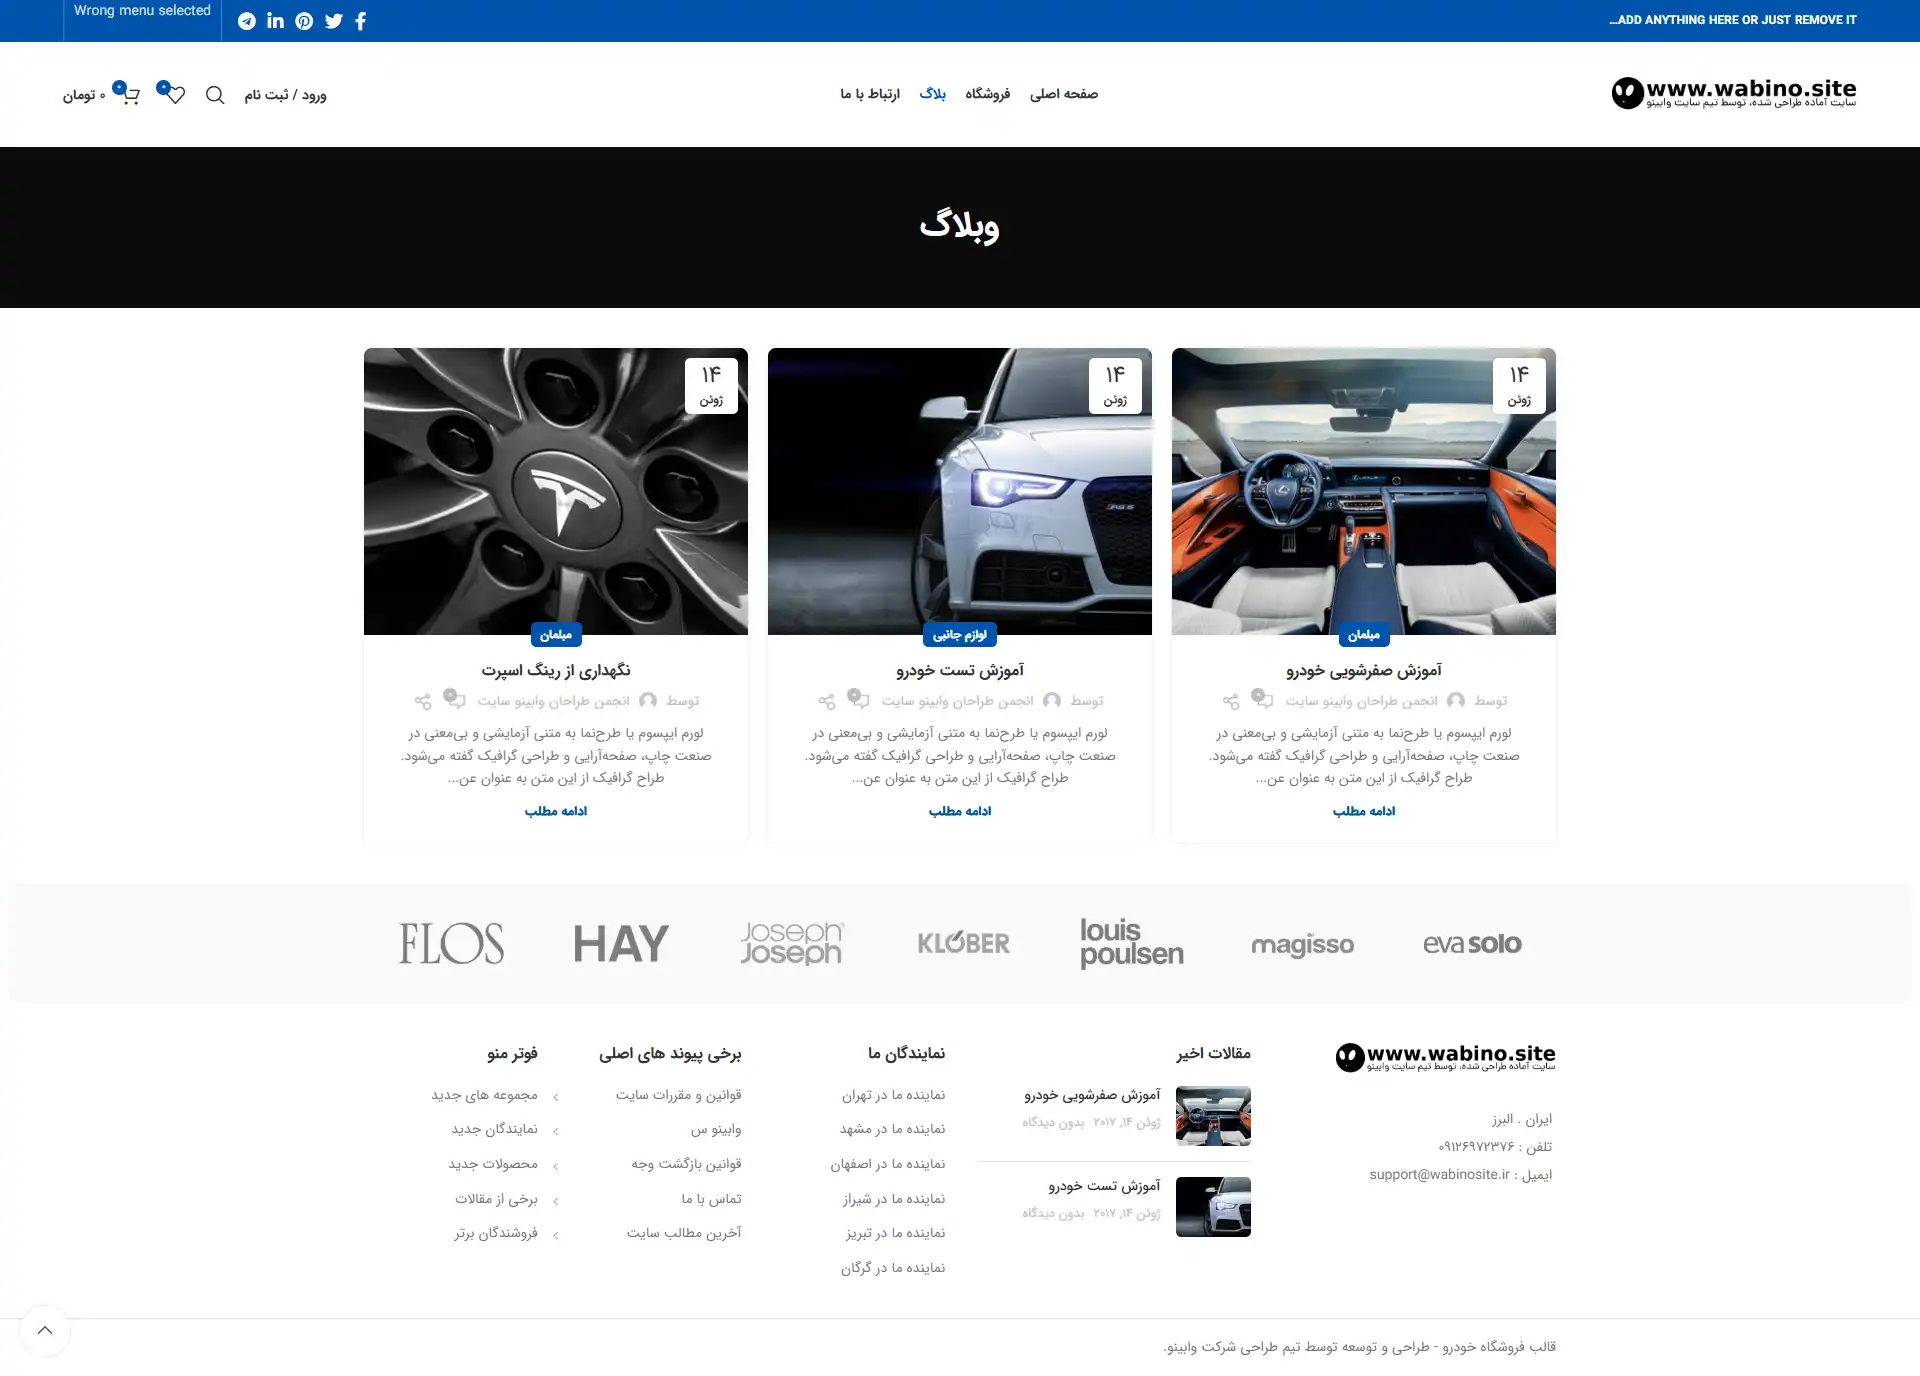The image size is (1920, 1376).
Task: Click ورود / ثبت نام login link
Action: [x=285, y=95]
